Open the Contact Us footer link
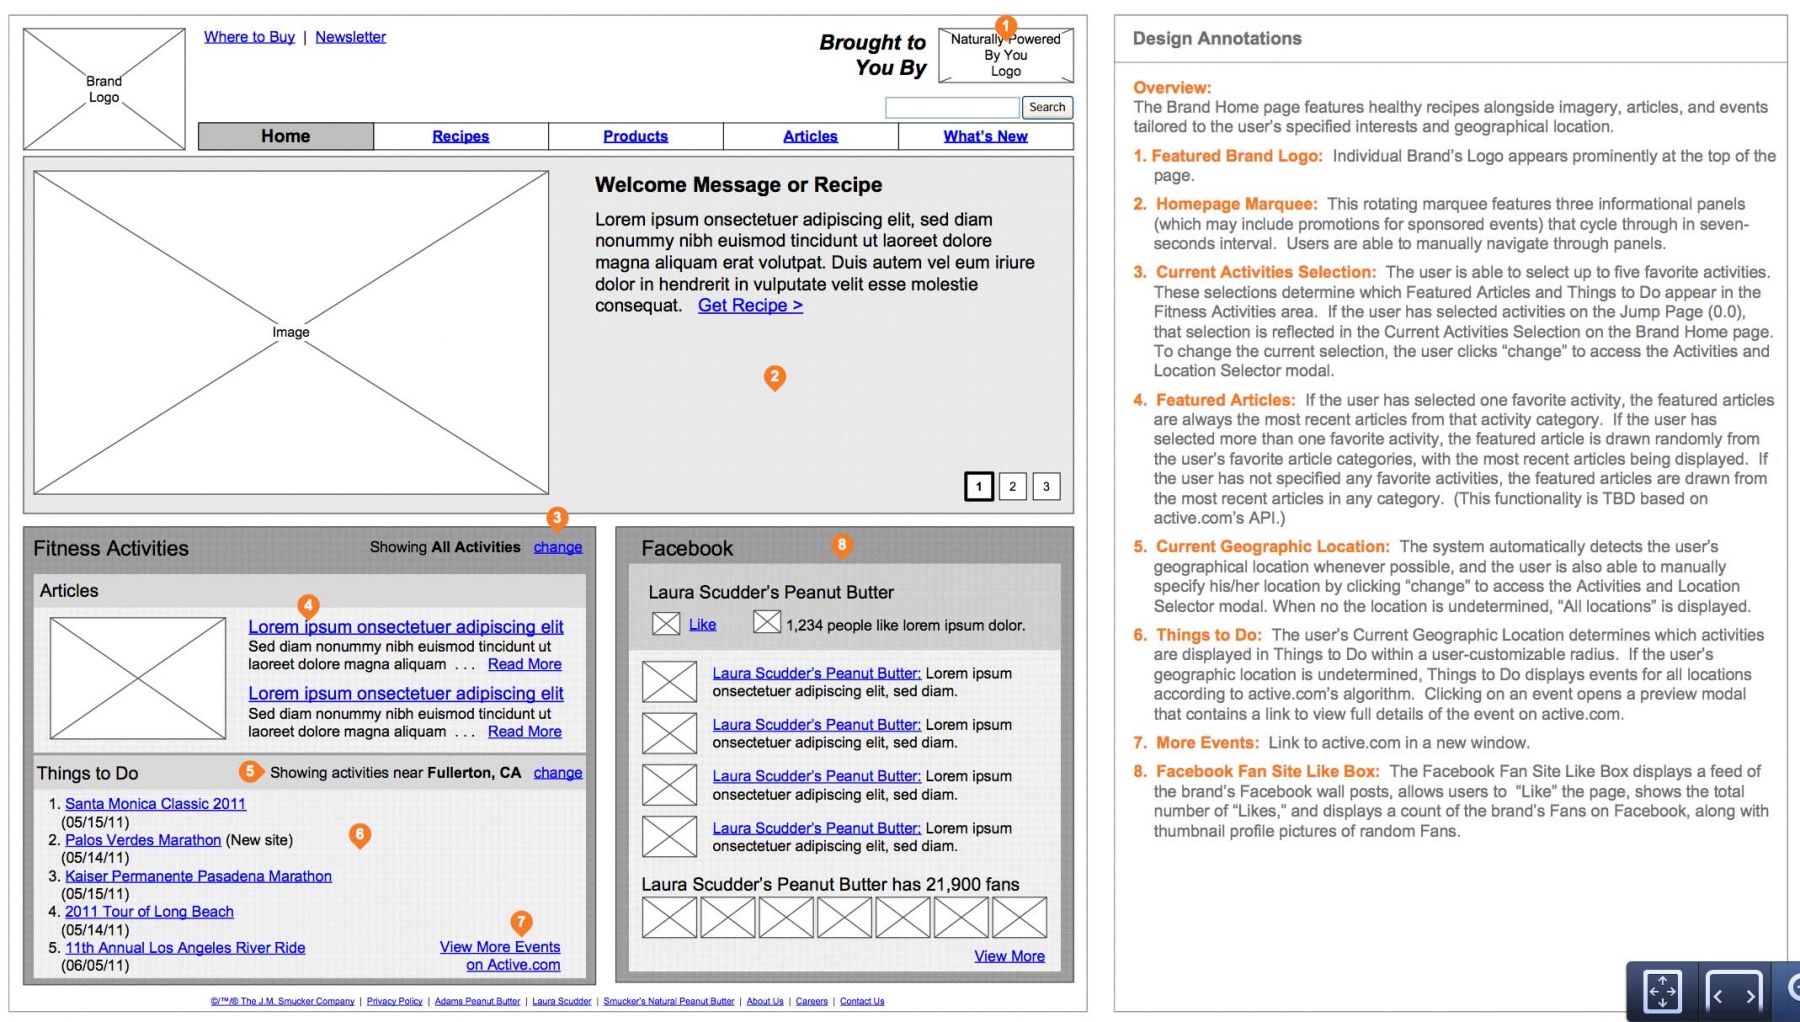Viewport: 1800px width, 1022px height. (x=862, y=1001)
